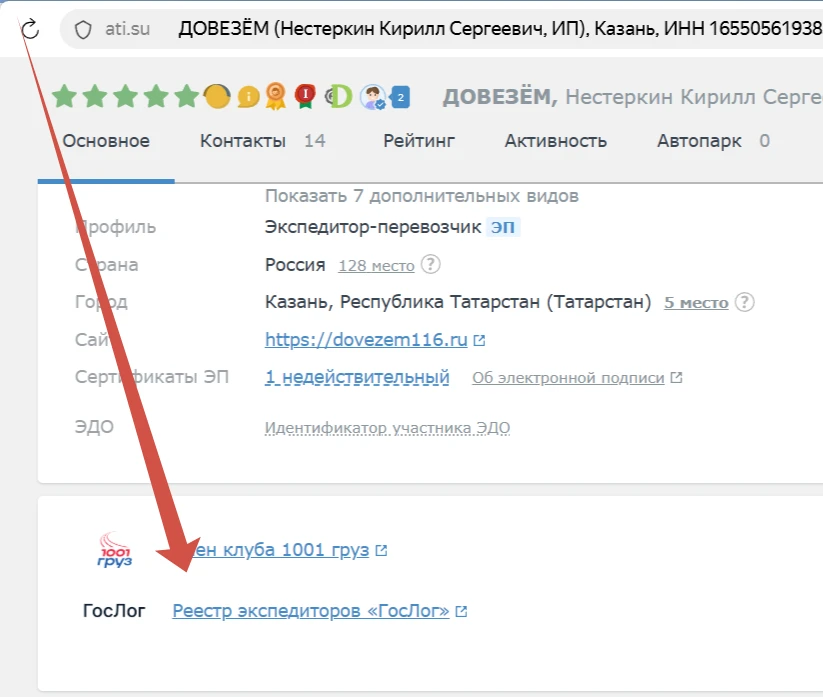
Task: Click Идентификатор участника ЭДО link
Action: click(387, 428)
